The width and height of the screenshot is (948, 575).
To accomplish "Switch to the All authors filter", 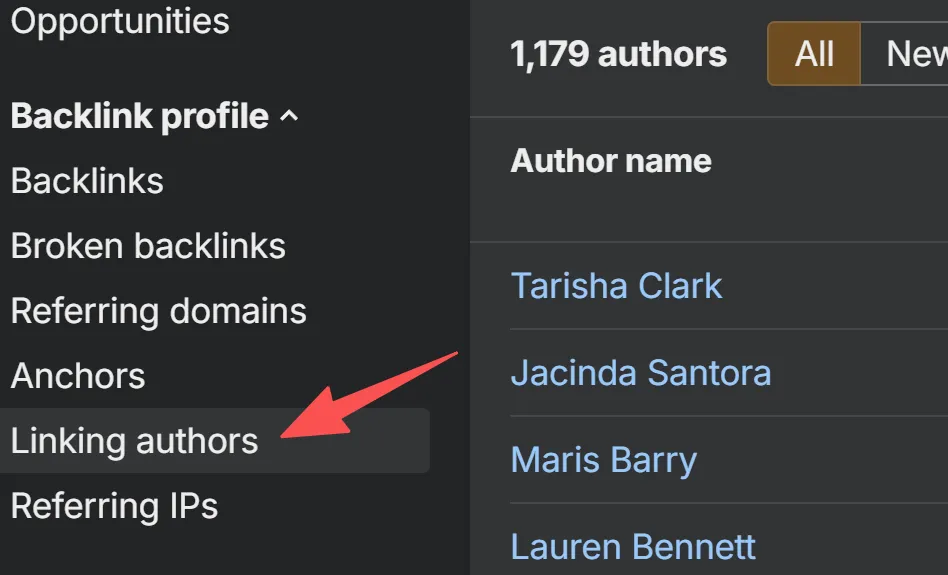I will coord(814,53).
